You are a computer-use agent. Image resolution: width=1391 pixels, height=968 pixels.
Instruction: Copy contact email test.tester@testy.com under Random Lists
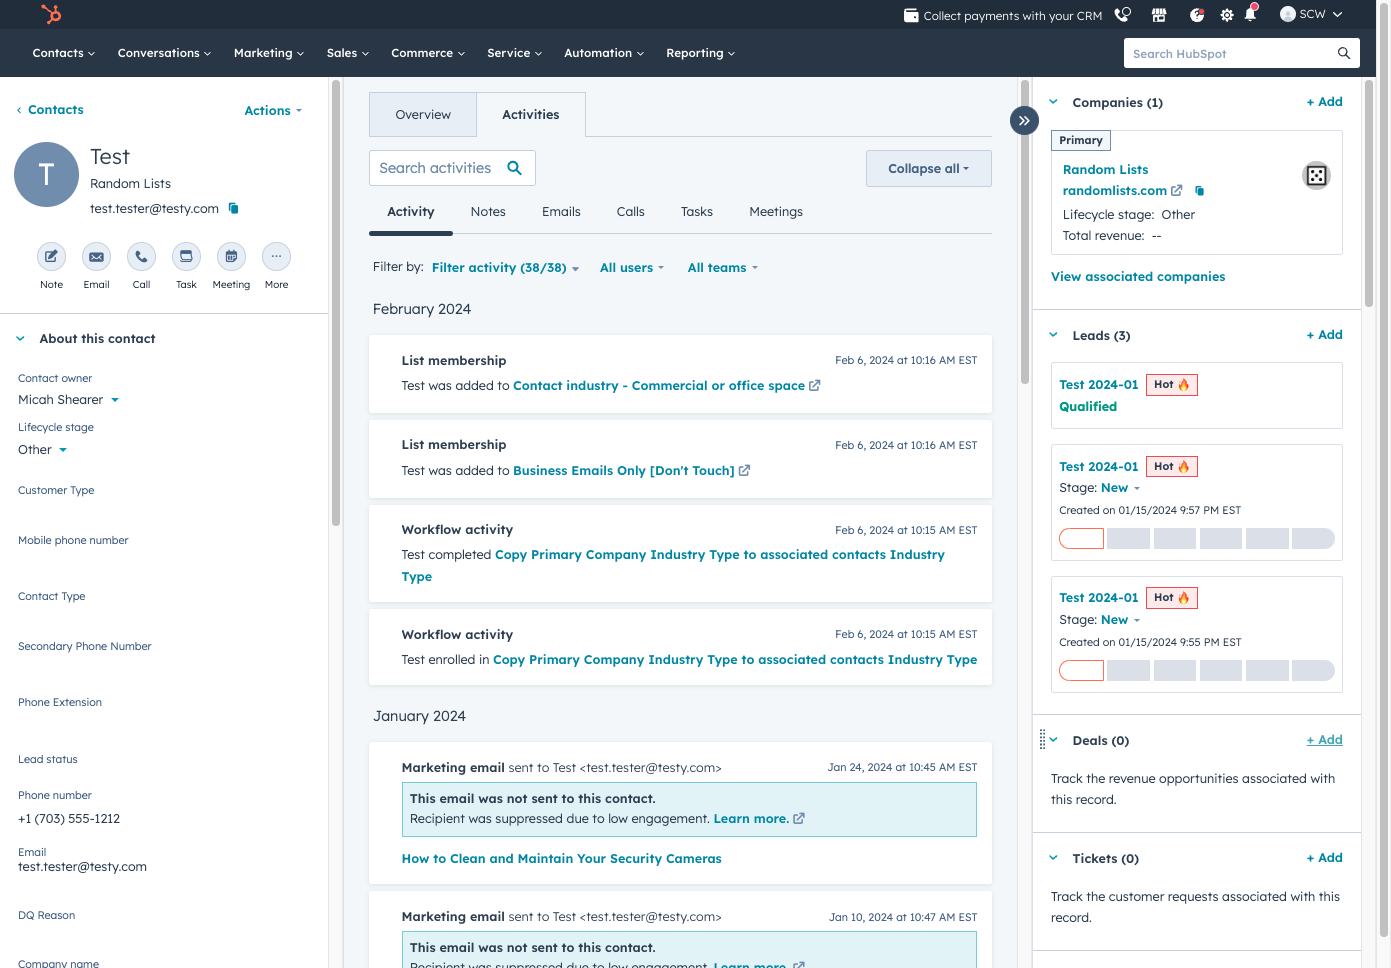tap(234, 208)
